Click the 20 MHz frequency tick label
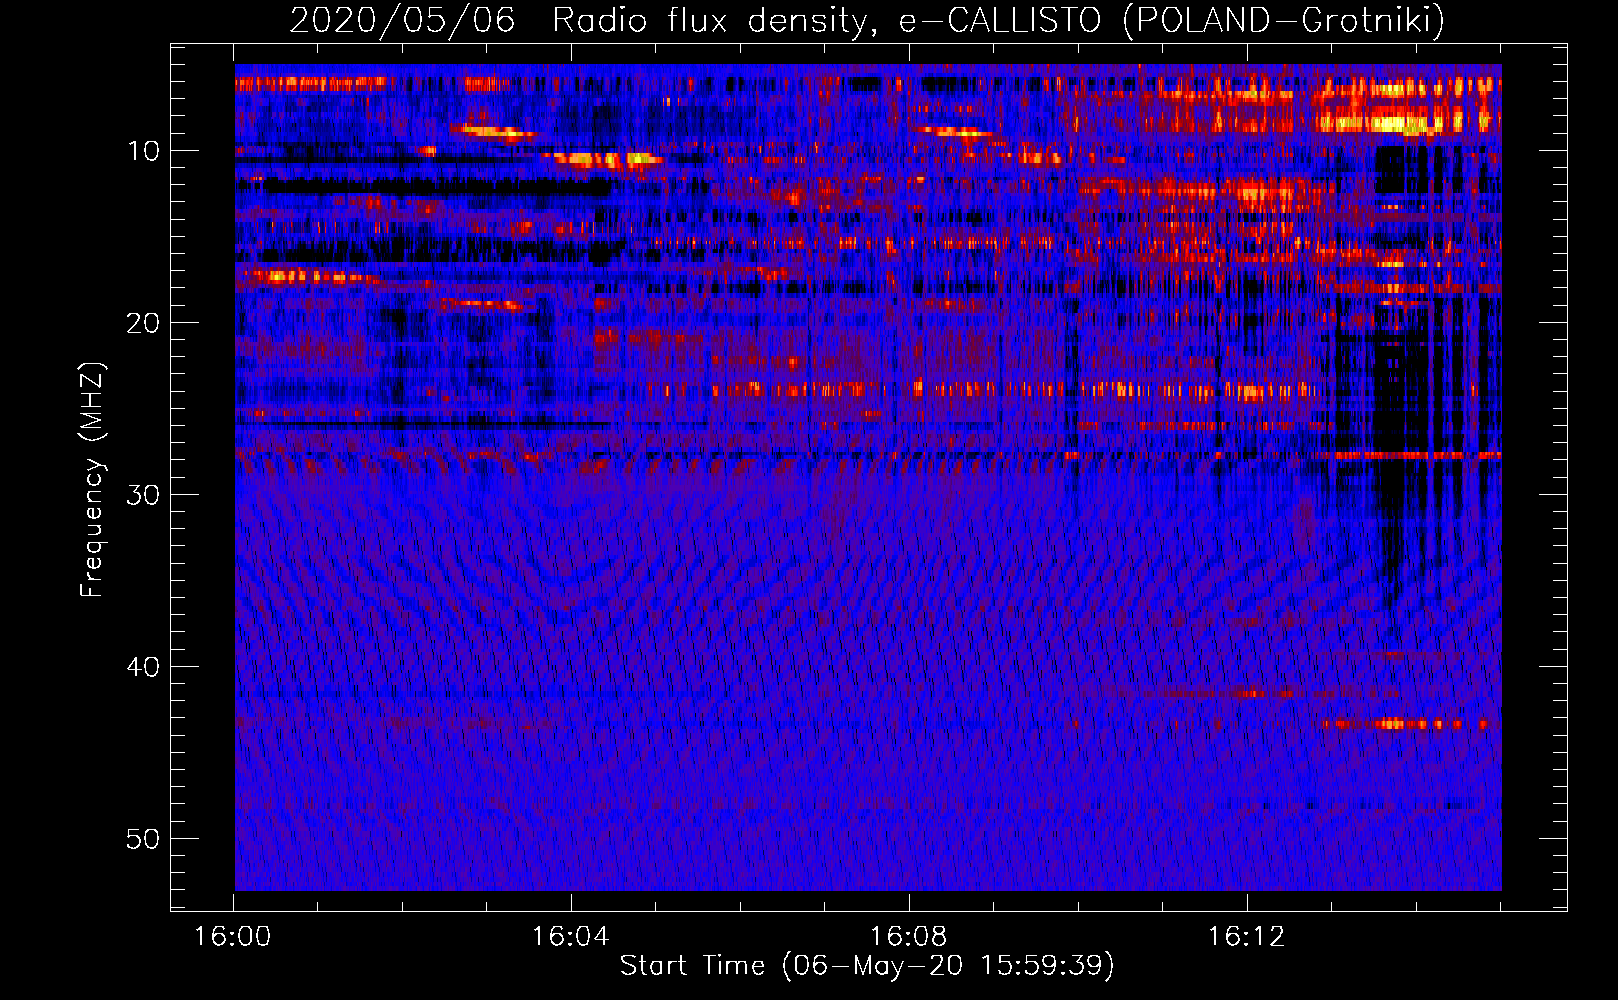Image resolution: width=1618 pixels, height=1000 pixels. pyautogui.click(x=143, y=323)
